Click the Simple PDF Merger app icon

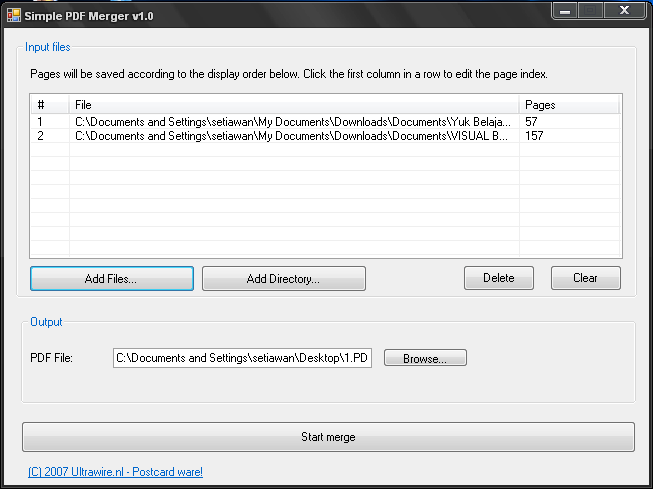click(14, 15)
